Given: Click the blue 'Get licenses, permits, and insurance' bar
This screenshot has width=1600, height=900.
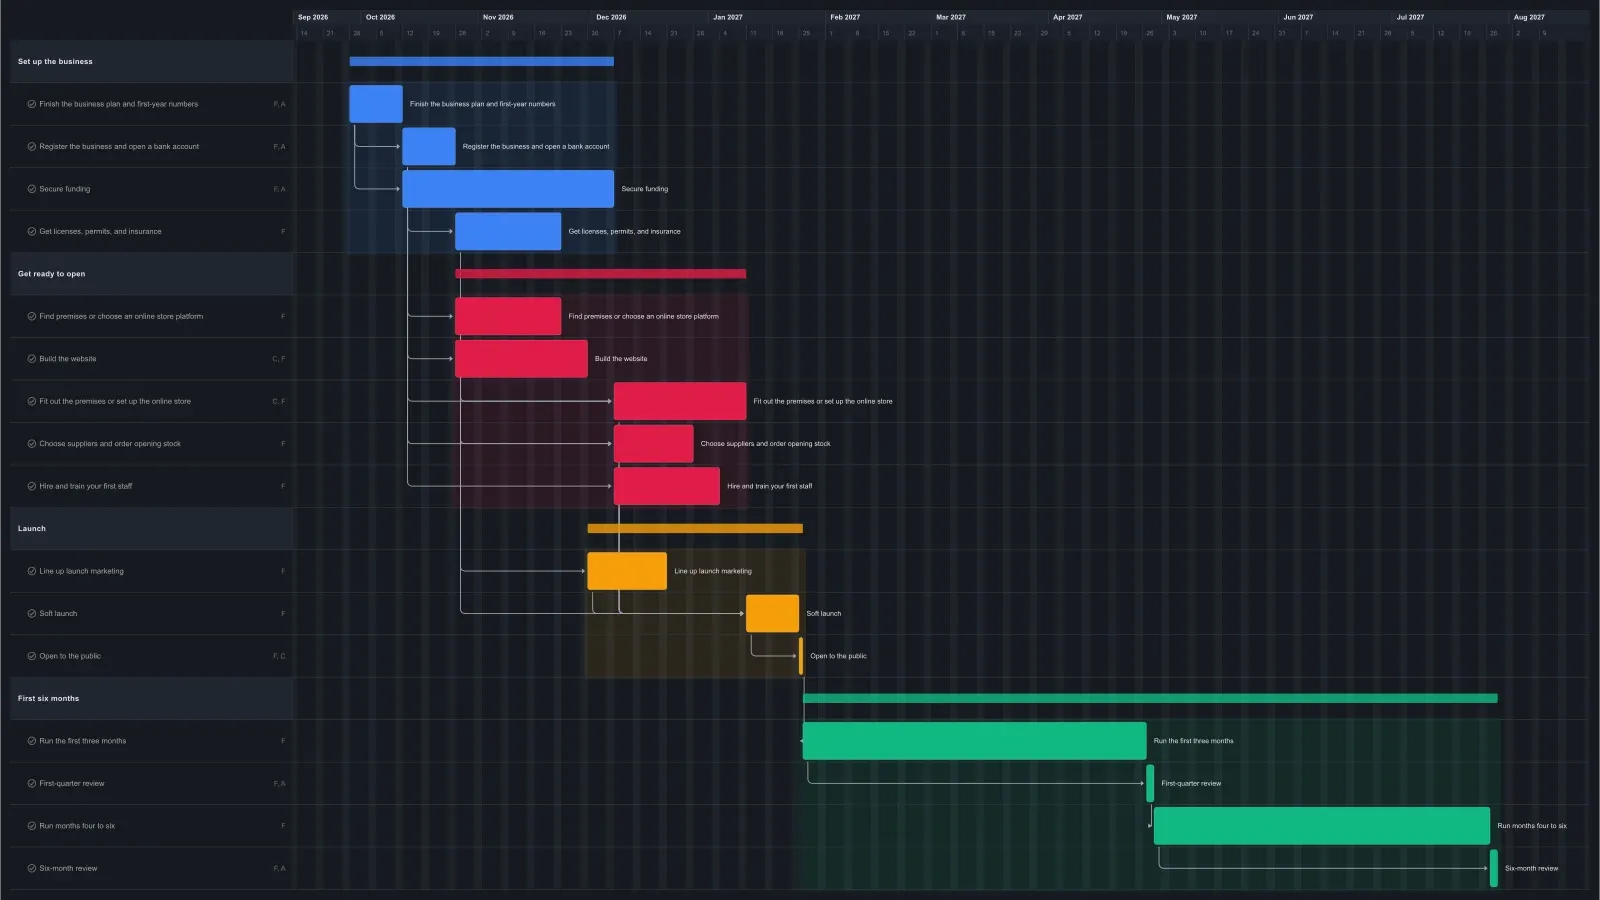Looking at the screenshot, I should click(x=508, y=232).
